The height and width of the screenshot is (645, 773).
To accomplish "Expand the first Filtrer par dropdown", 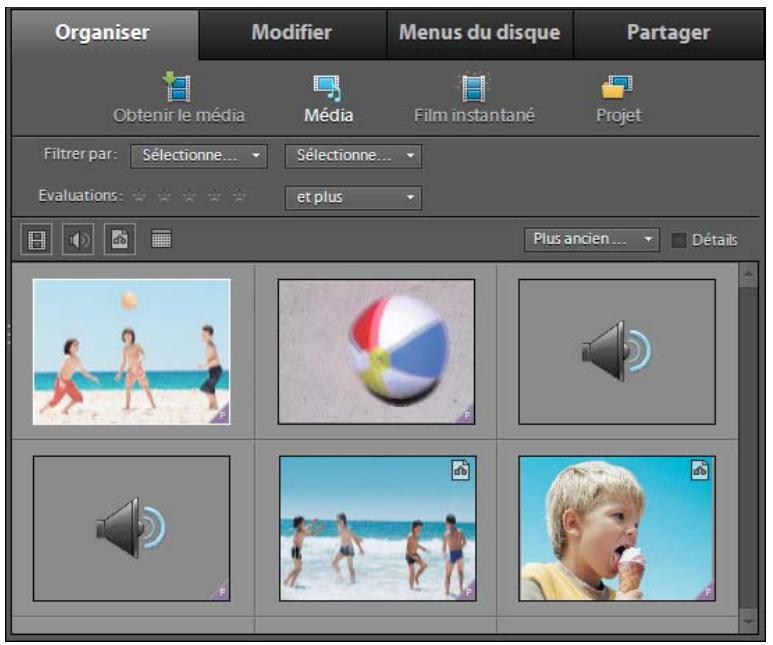I will click(199, 156).
